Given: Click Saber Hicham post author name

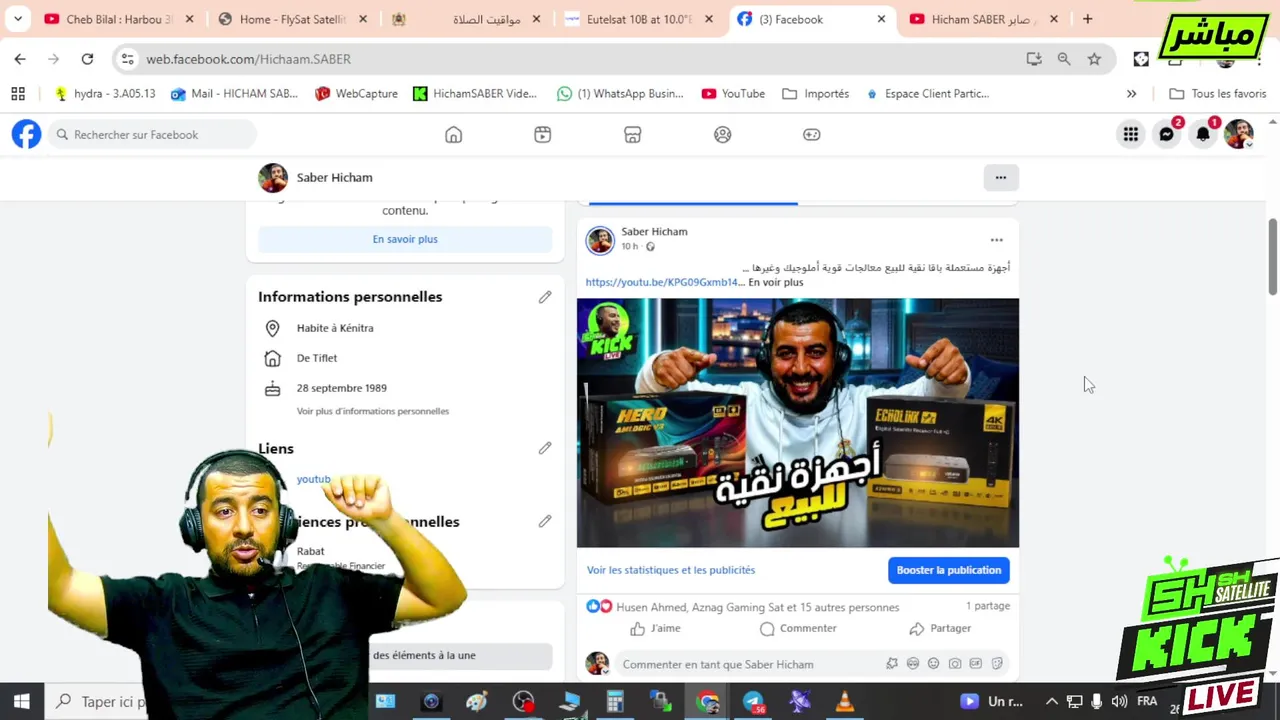Looking at the screenshot, I should coord(654,231).
